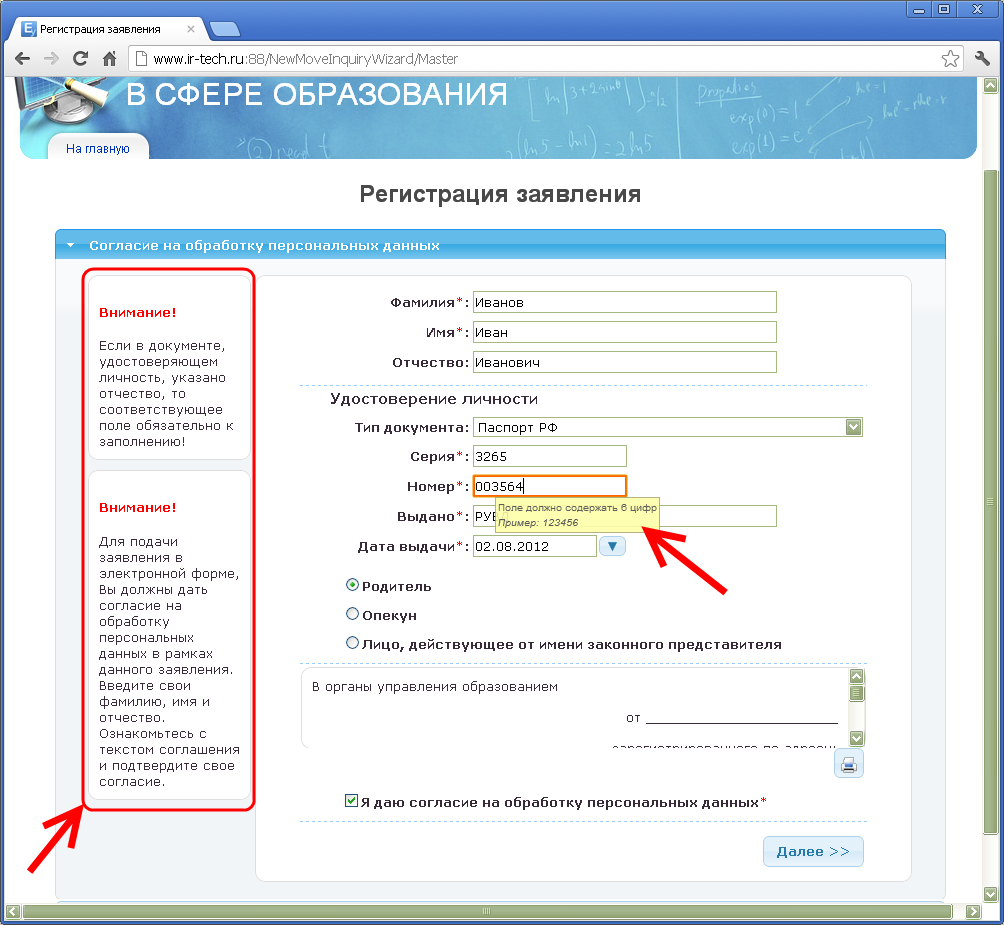The image size is (1004, 925).
Task: Select Лицо, действующее от имени законного представителя
Action: [352, 643]
